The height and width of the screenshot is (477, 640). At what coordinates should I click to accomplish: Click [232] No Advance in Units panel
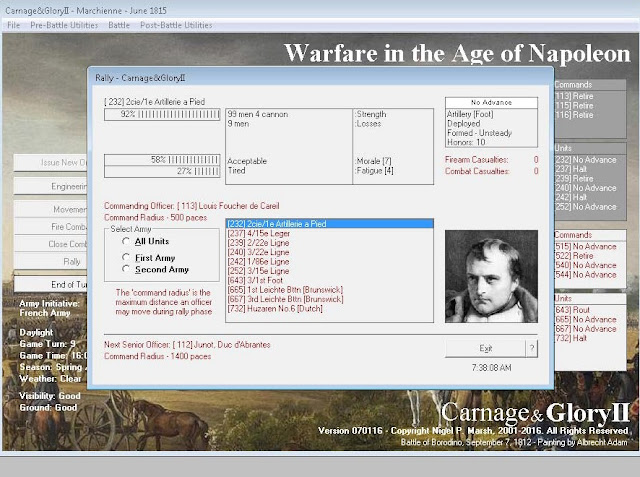(x=586, y=160)
